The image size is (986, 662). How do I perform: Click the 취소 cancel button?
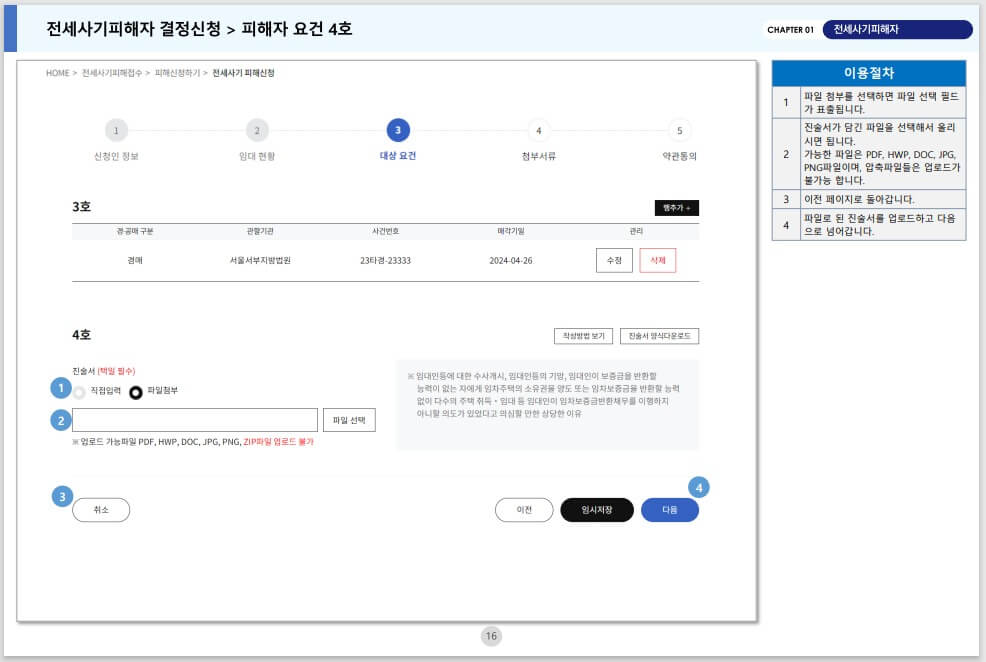pos(101,509)
